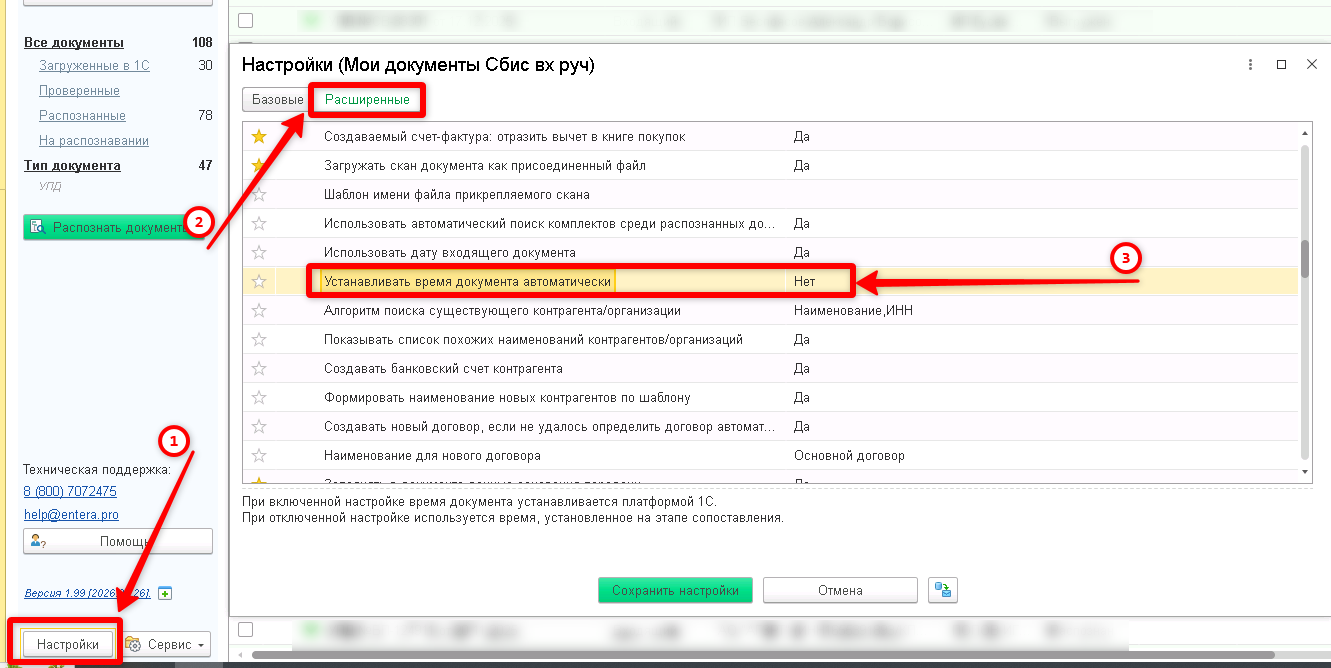Open the Настройки button in sidebar
This screenshot has height=668, width=1331.
[x=68, y=644]
